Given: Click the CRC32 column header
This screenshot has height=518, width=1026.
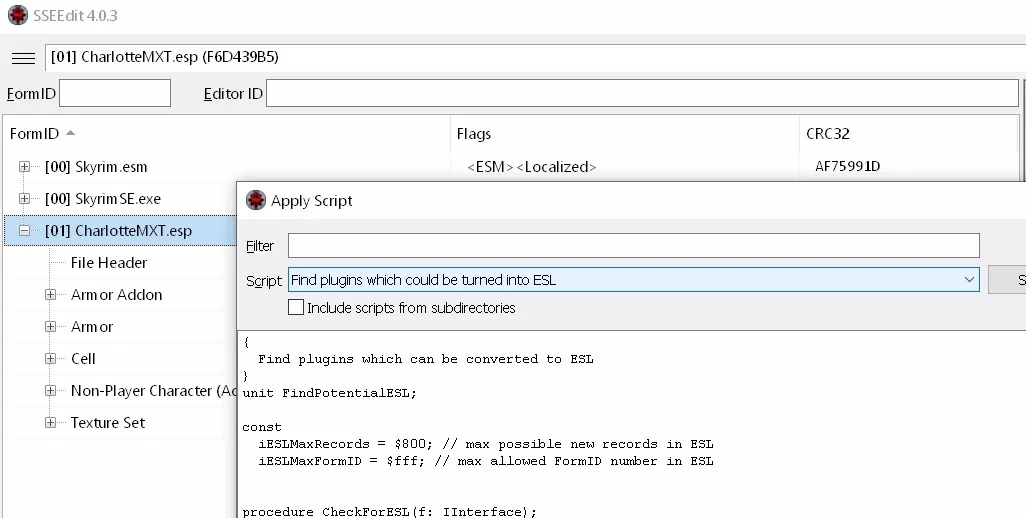Looking at the screenshot, I should 910,133.
